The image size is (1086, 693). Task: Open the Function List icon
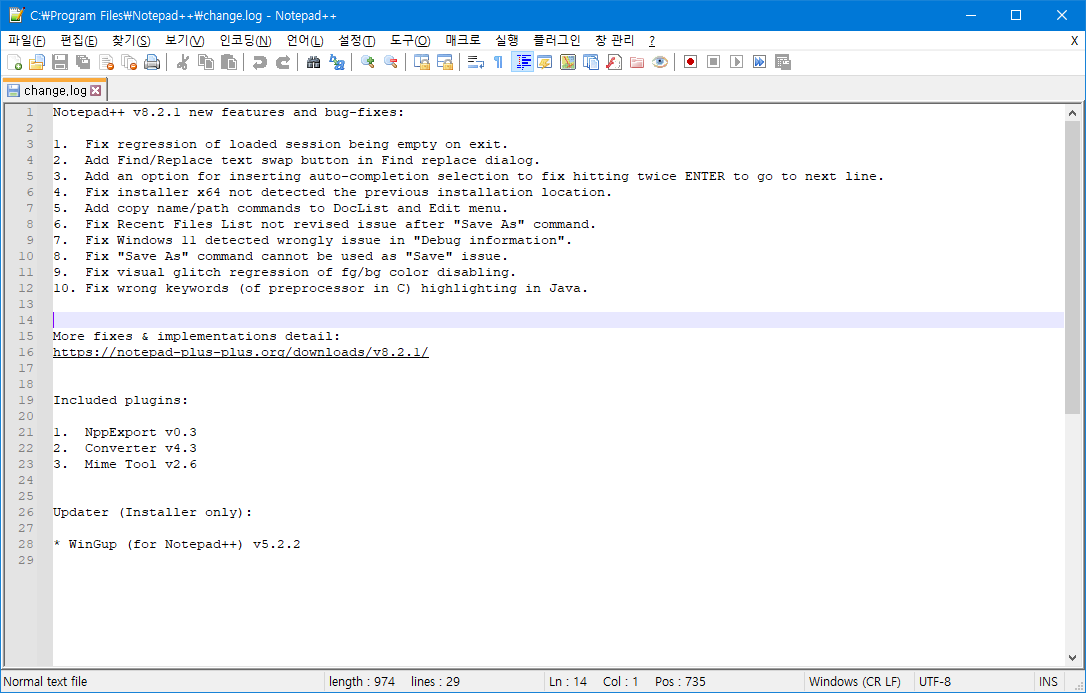pos(614,62)
